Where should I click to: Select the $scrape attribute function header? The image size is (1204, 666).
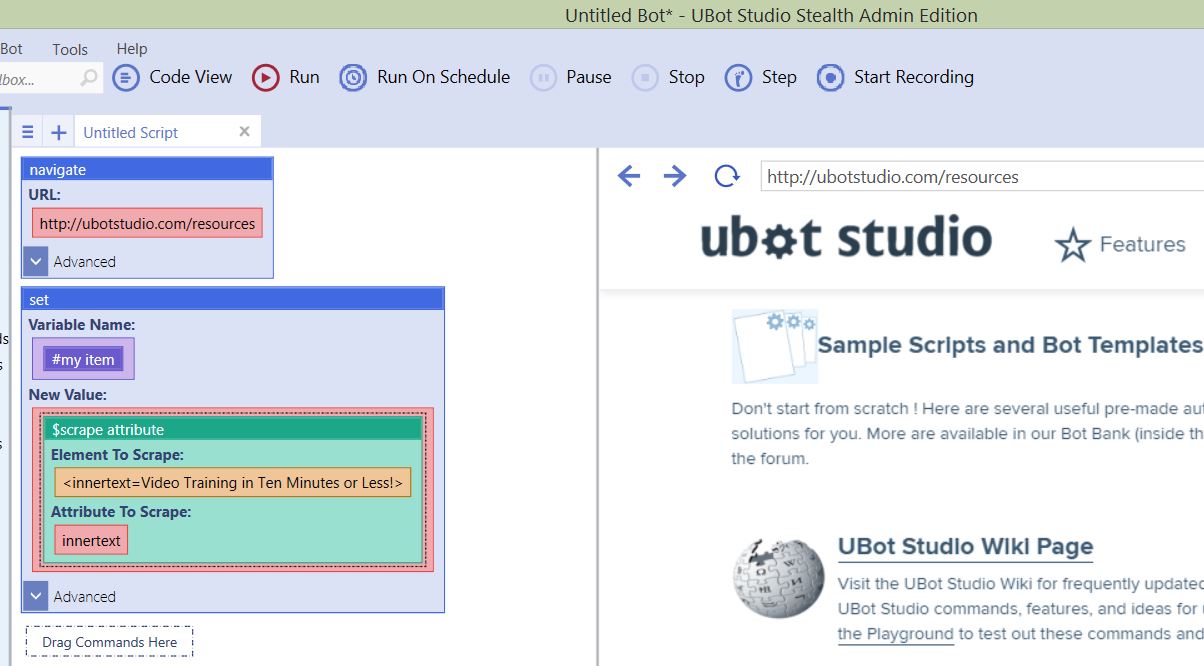click(x=233, y=429)
